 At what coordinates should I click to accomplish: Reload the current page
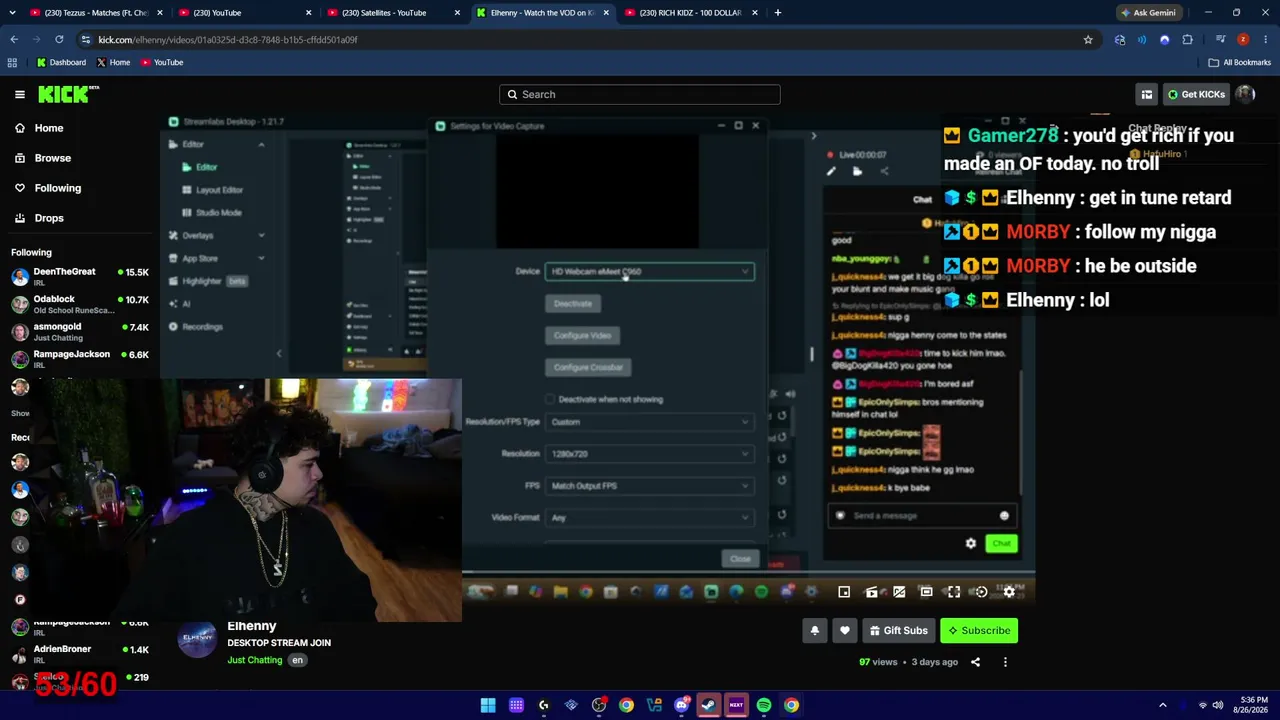point(59,40)
